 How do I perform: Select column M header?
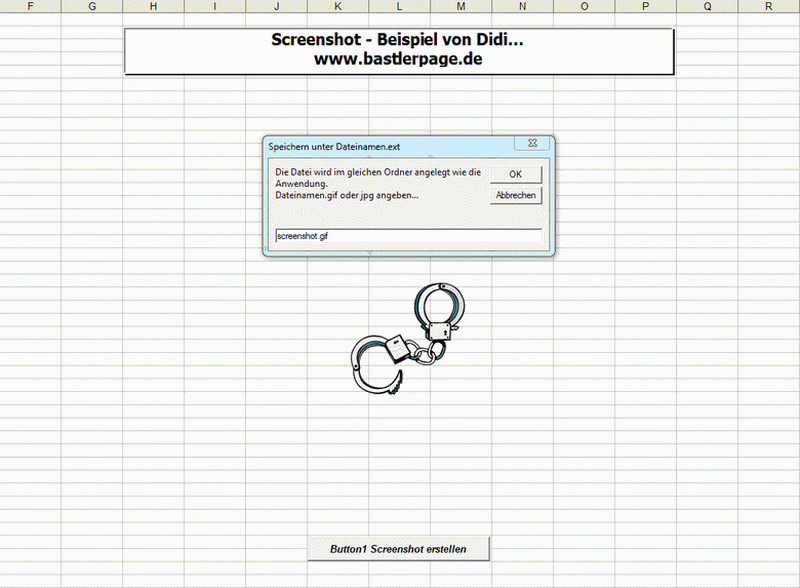461,6
